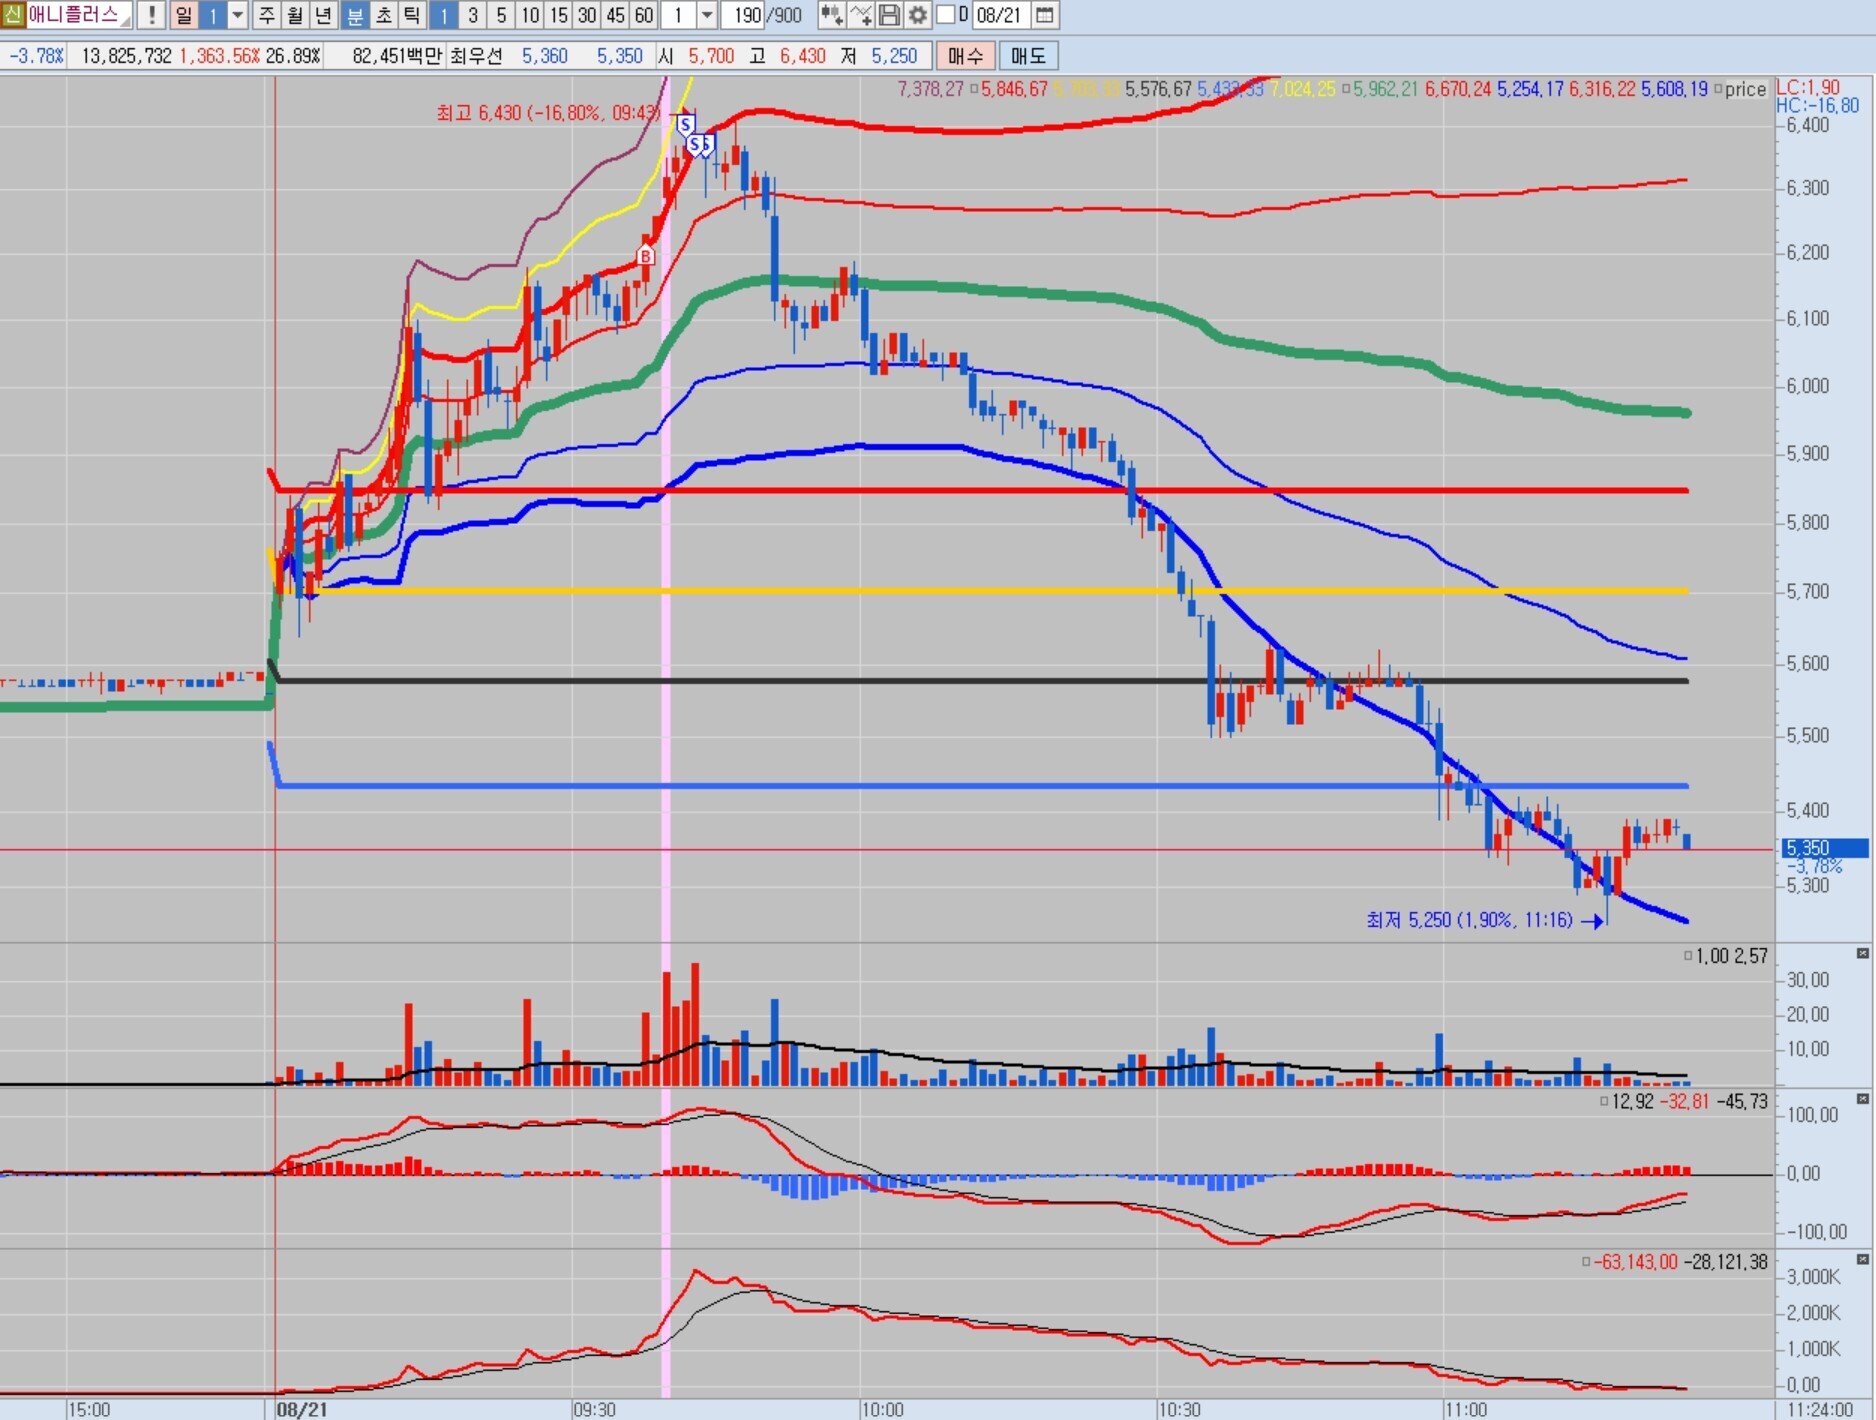Select the 45-minute interval button
The height and width of the screenshot is (1420, 1876).
coord(616,15)
